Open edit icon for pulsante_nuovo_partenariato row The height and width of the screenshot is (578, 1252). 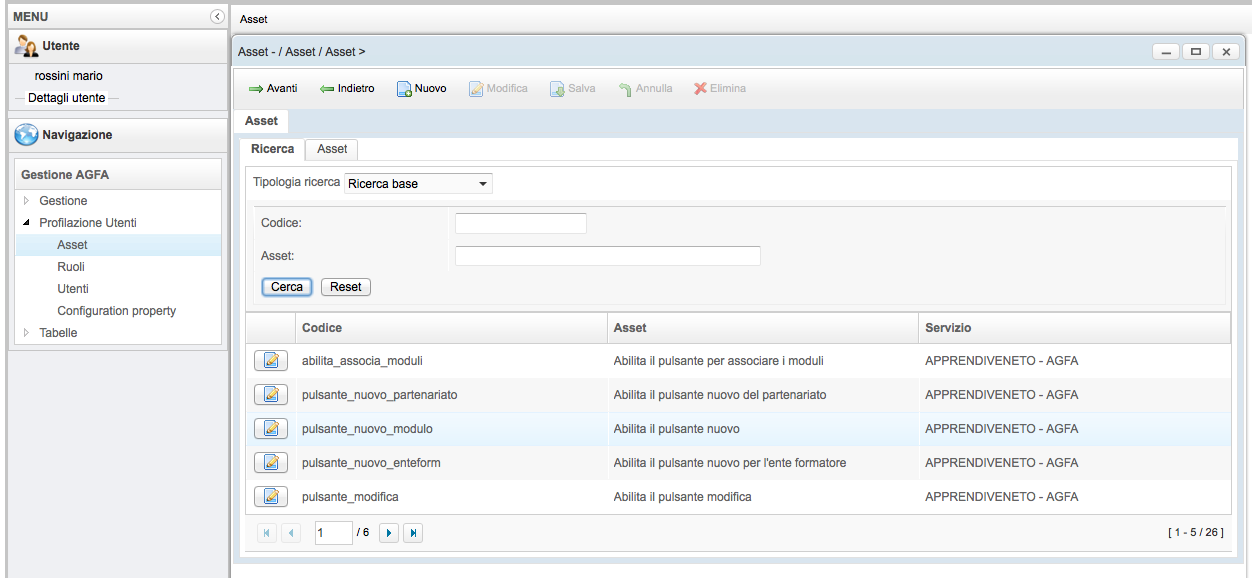[270, 395]
